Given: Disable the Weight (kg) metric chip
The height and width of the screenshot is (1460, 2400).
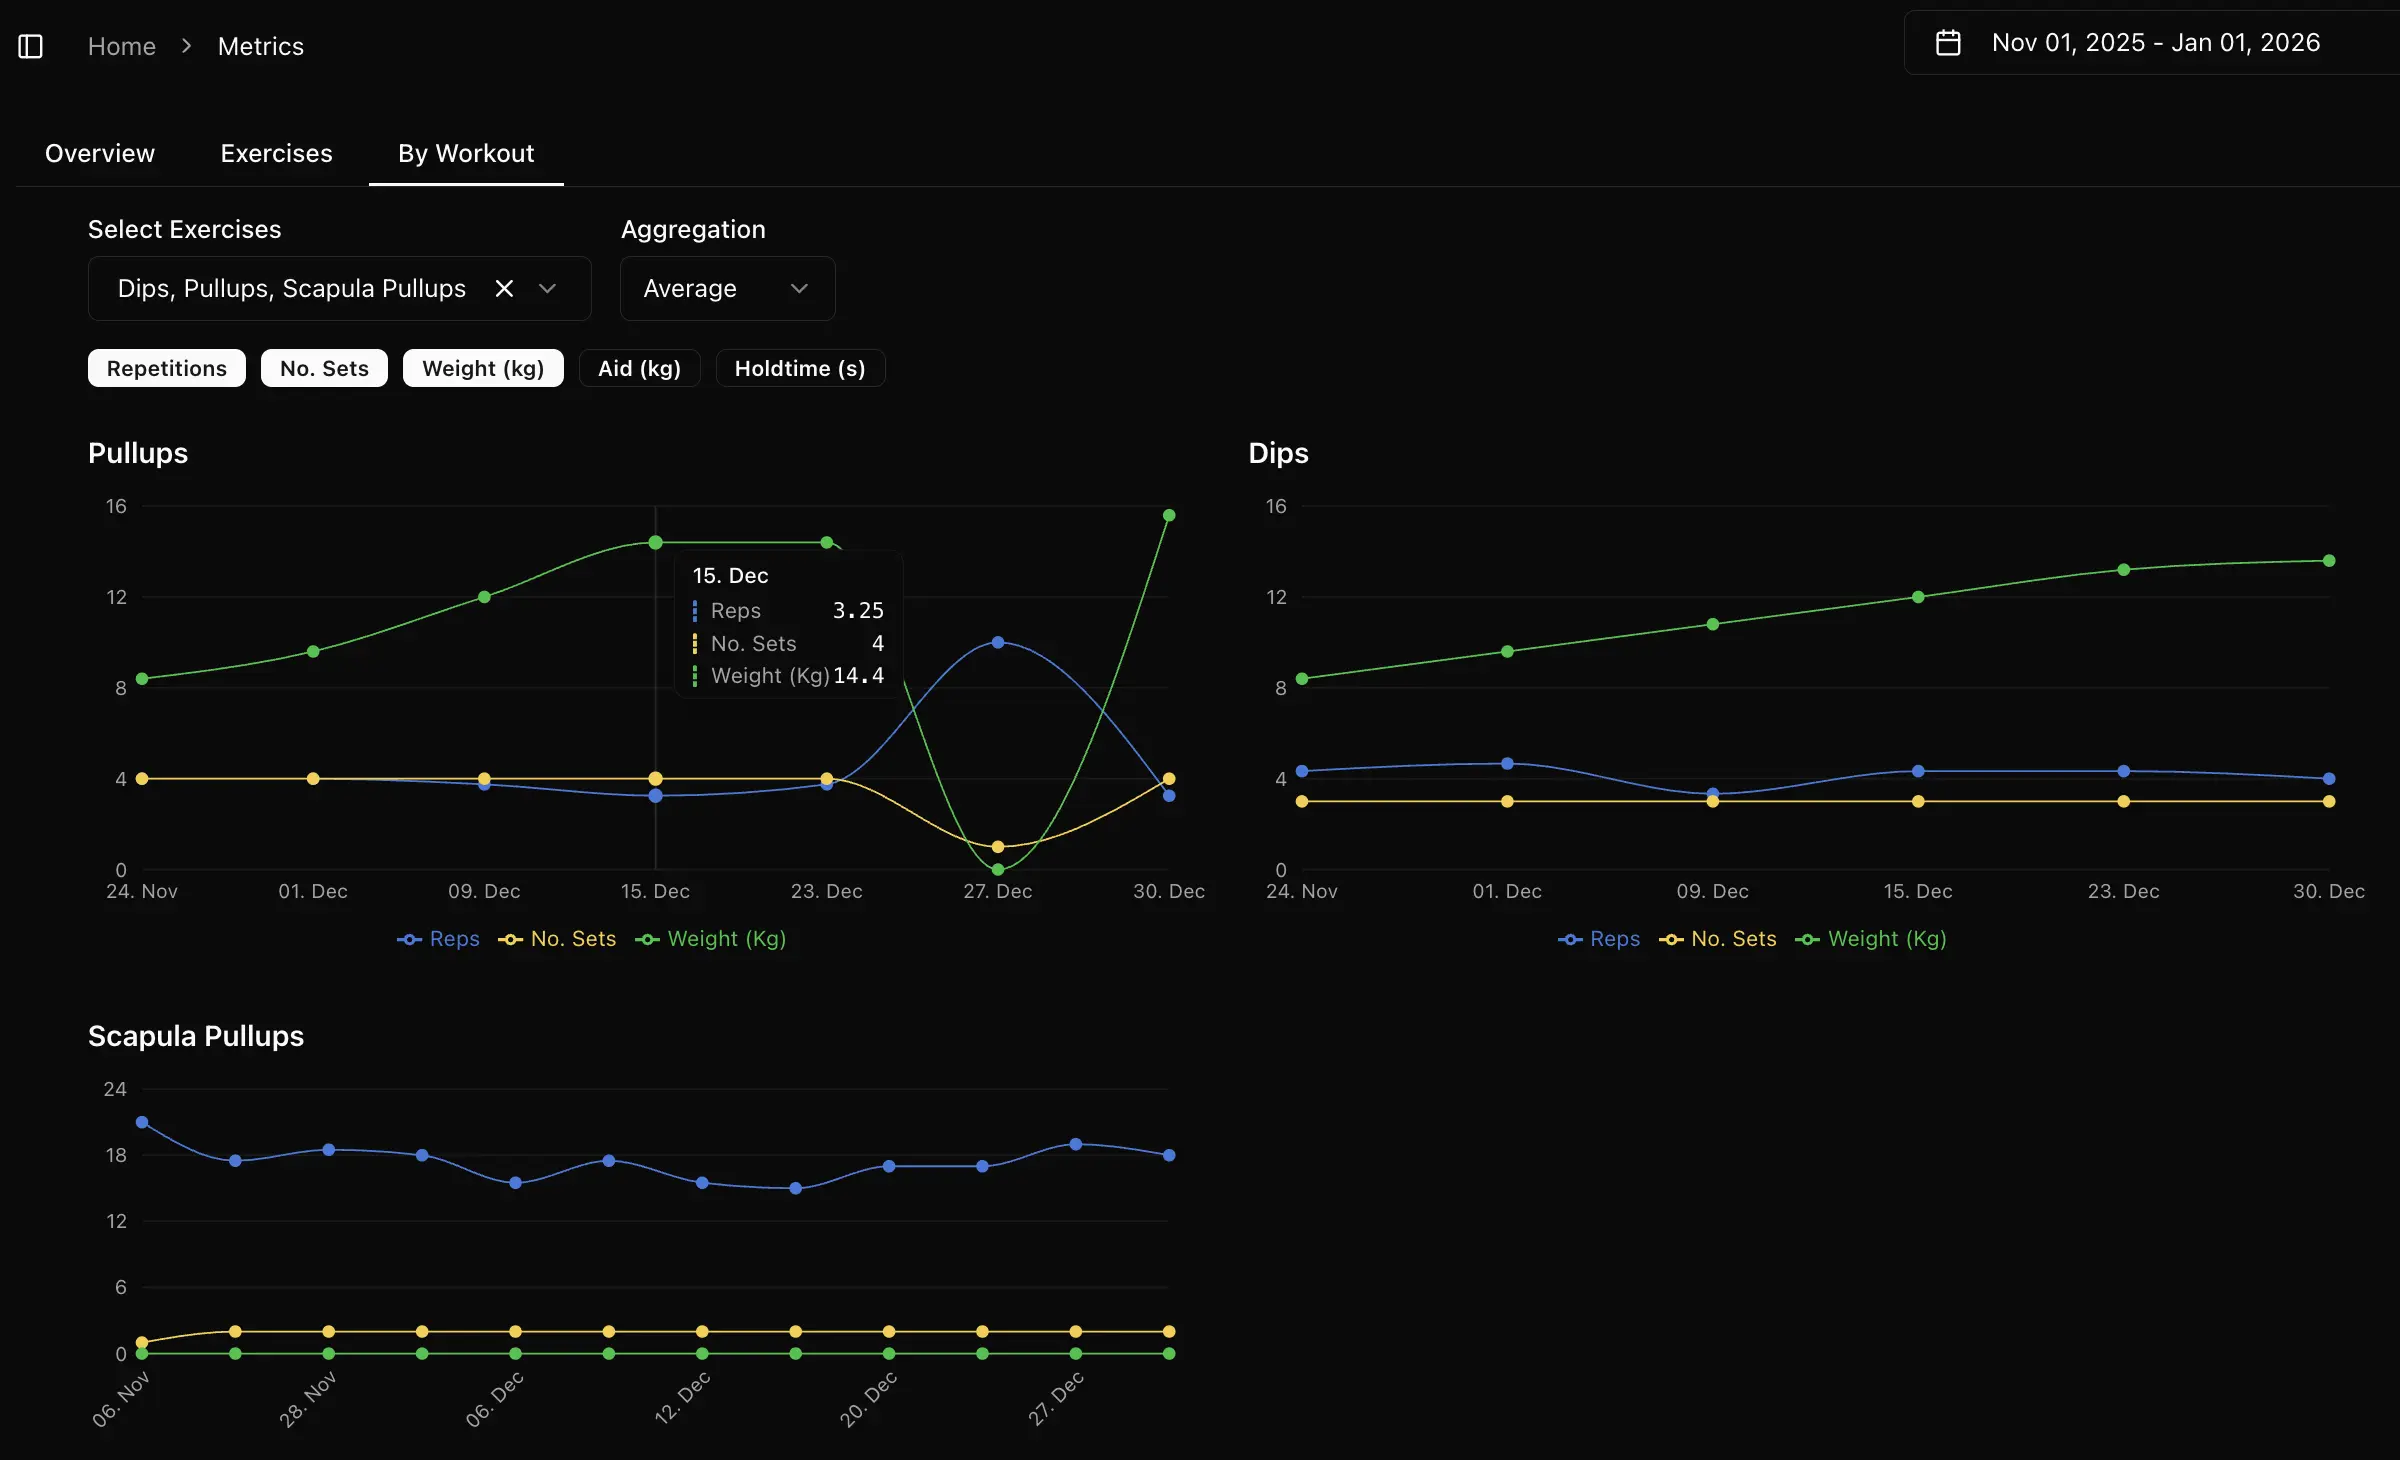Looking at the screenshot, I should [483, 368].
